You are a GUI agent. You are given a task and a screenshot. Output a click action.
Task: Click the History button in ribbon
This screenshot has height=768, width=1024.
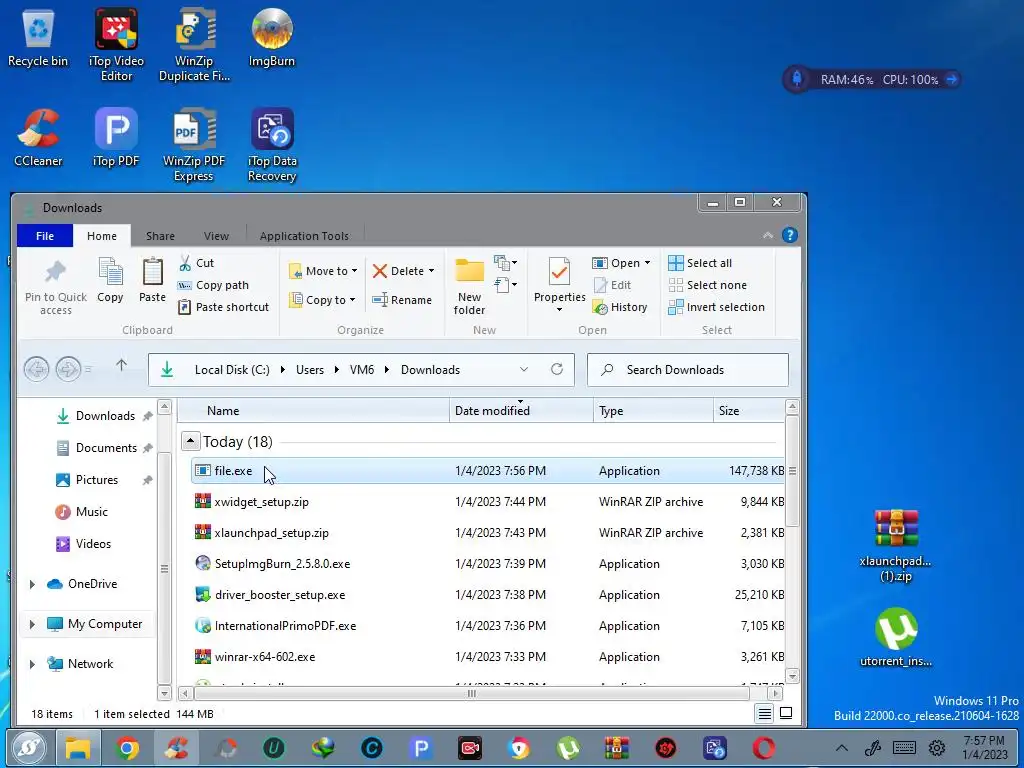coord(620,307)
